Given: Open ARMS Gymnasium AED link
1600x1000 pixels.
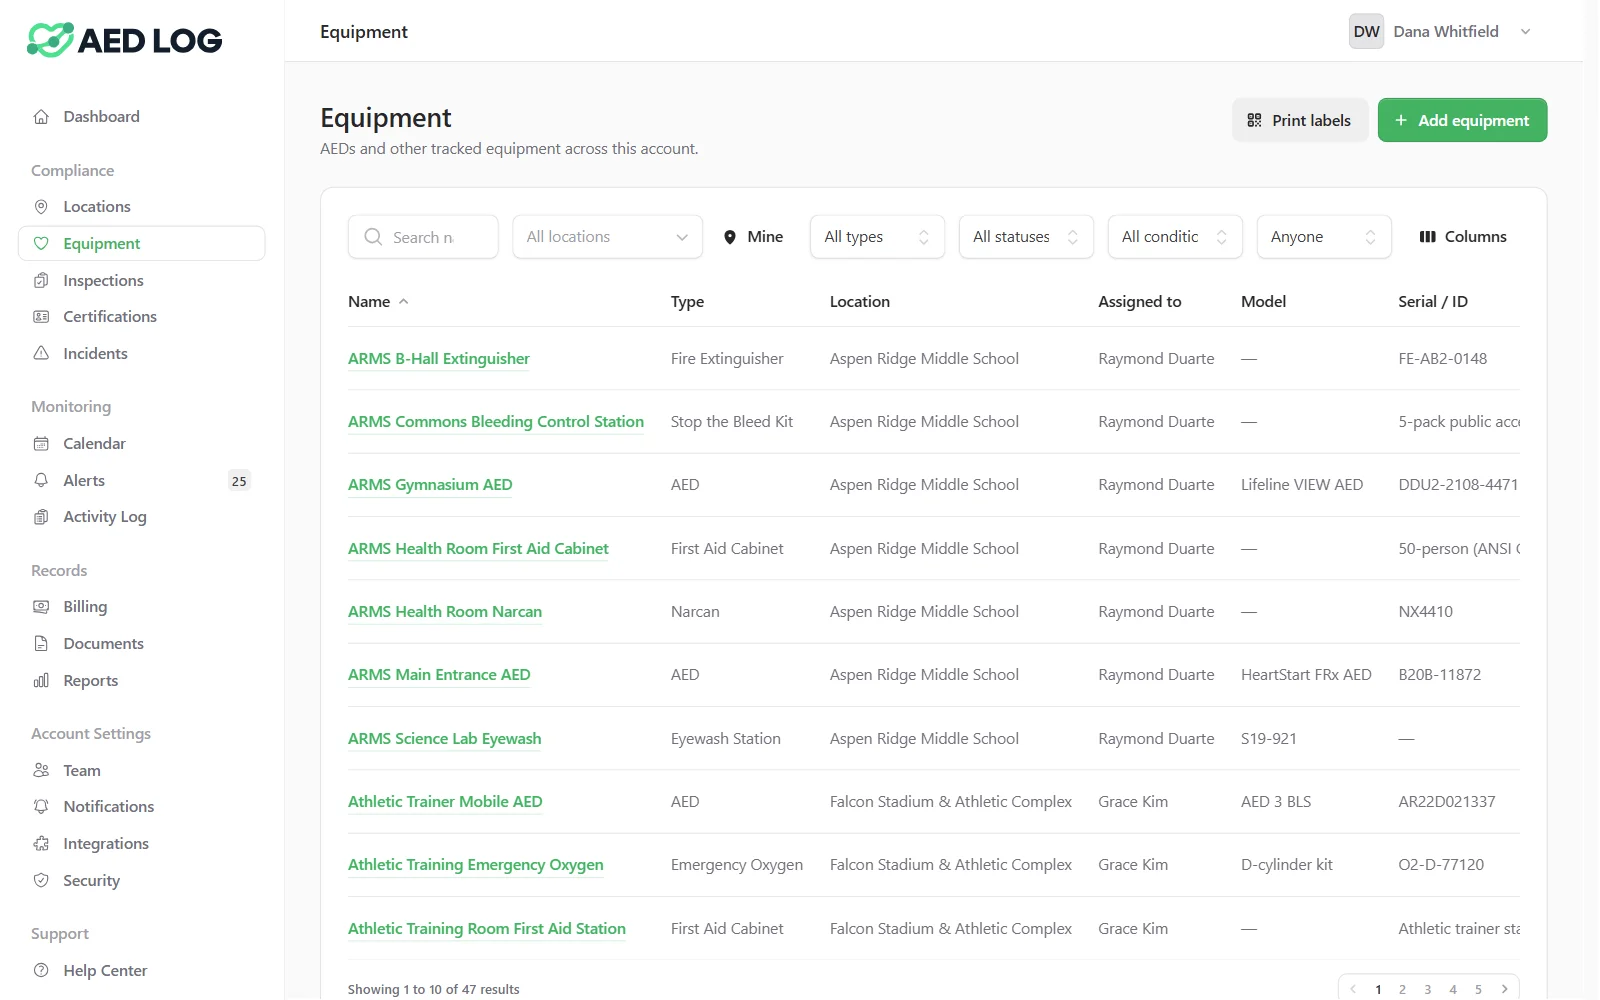Looking at the screenshot, I should coord(430,485).
